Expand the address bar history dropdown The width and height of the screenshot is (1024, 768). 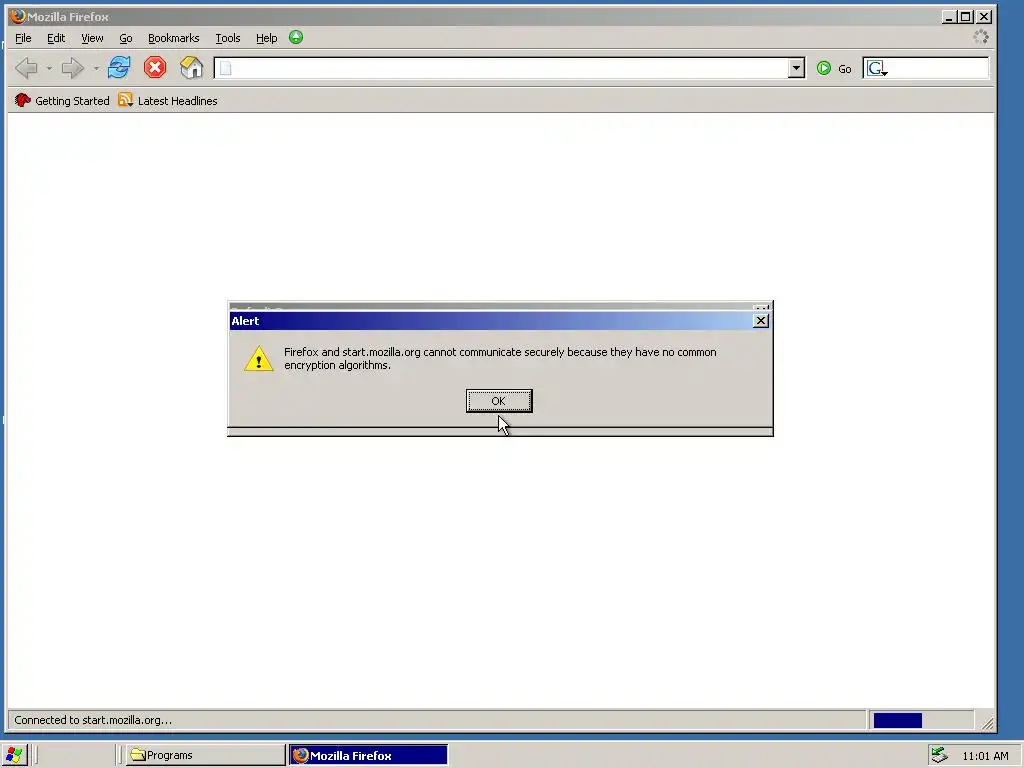point(796,68)
